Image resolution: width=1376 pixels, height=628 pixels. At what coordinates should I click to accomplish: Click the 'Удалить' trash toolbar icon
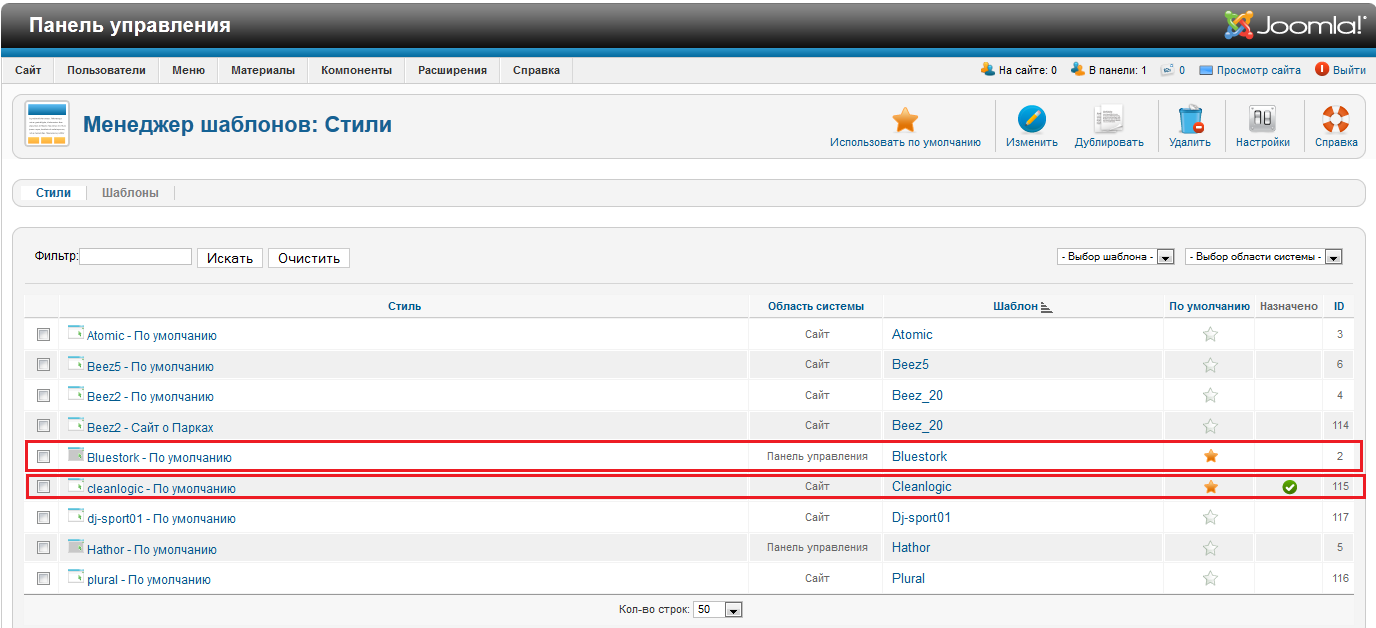pyautogui.click(x=1190, y=120)
